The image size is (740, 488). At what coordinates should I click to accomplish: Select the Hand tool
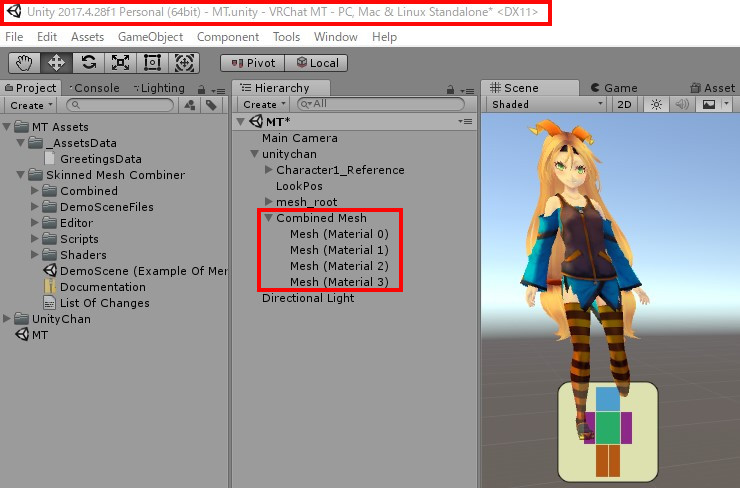point(25,63)
